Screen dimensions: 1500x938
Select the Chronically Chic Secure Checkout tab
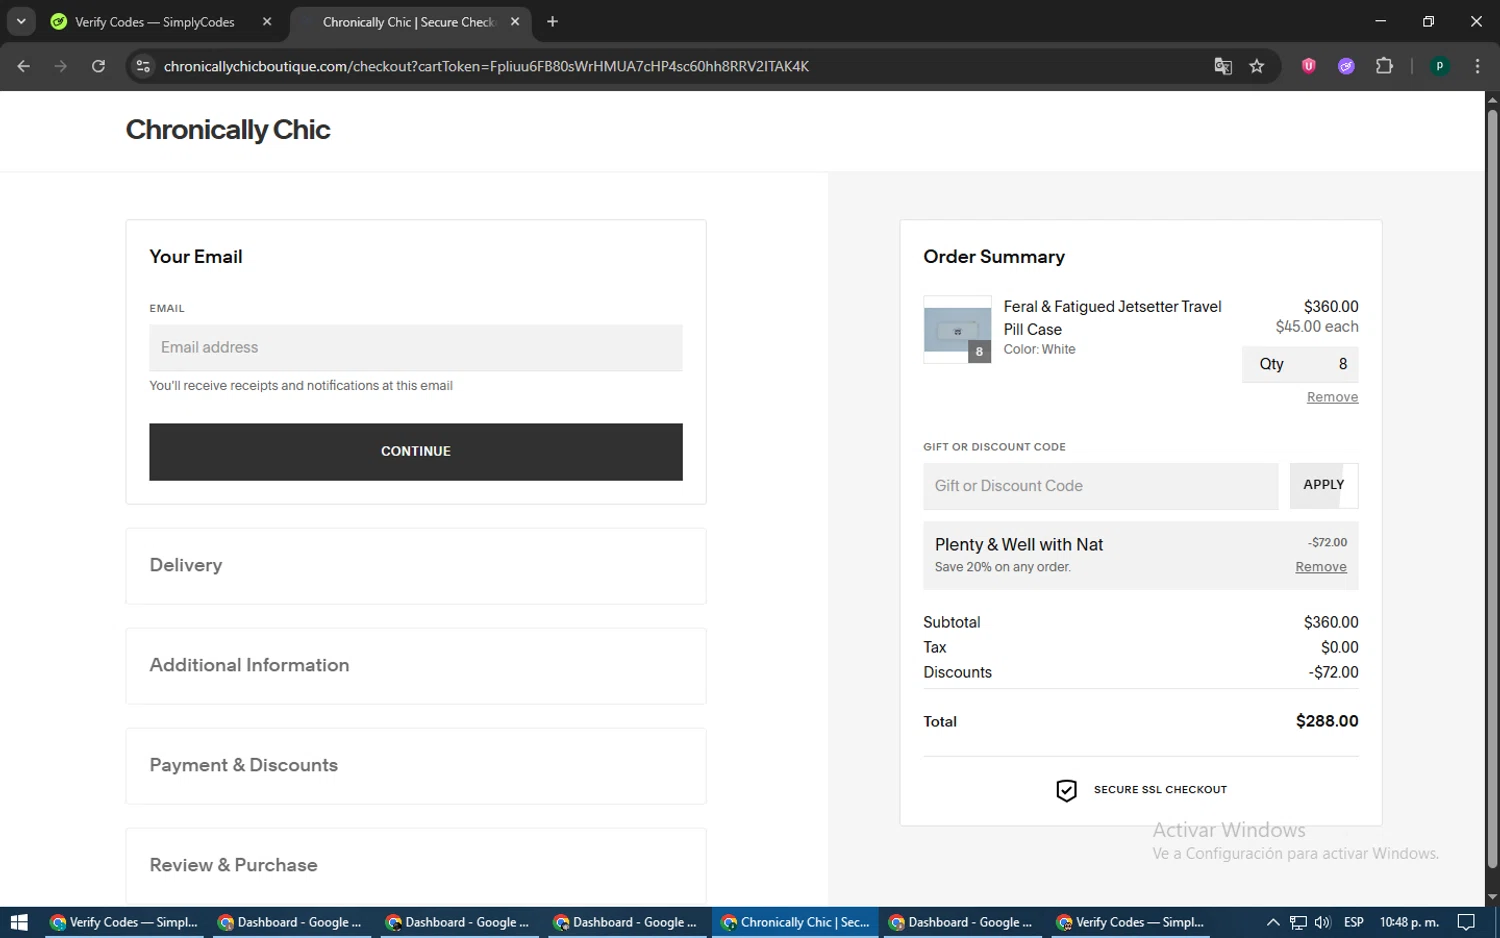pyautogui.click(x=408, y=22)
